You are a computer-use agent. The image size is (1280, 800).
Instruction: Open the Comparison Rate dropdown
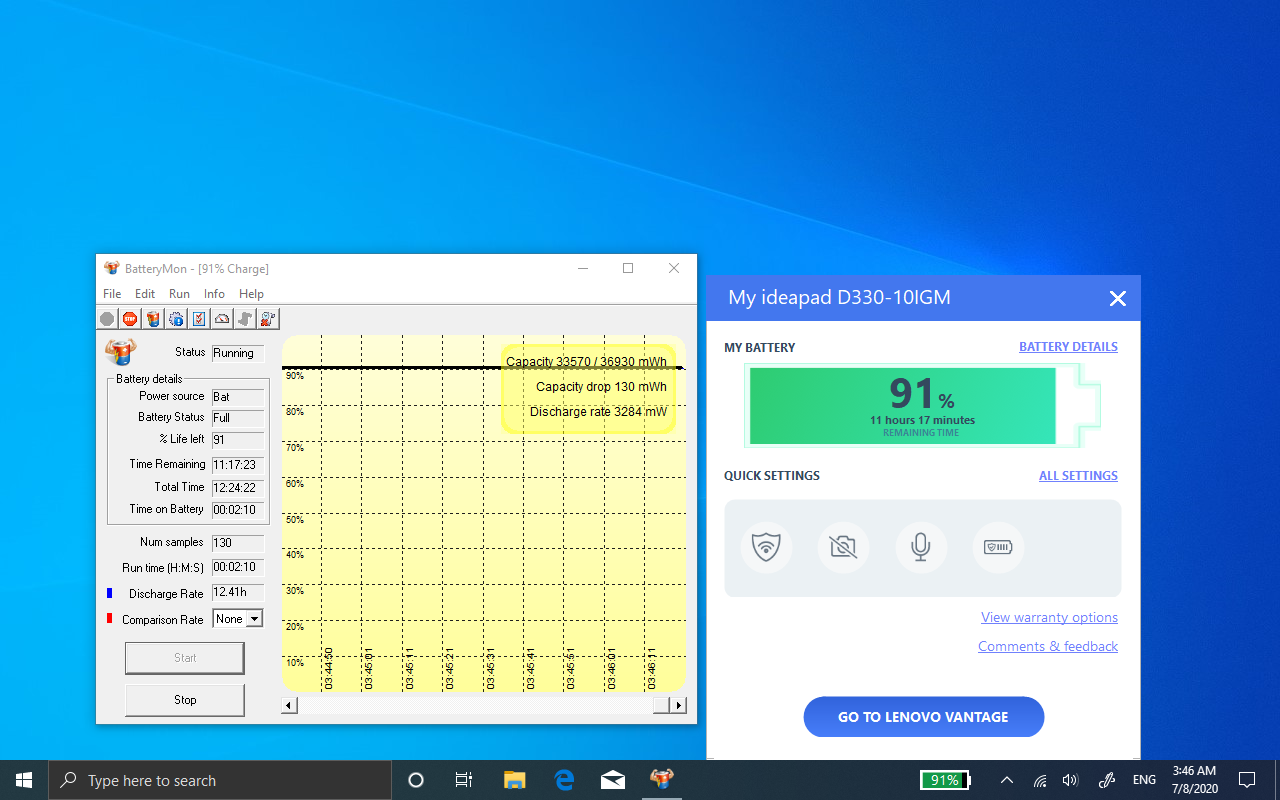point(254,619)
